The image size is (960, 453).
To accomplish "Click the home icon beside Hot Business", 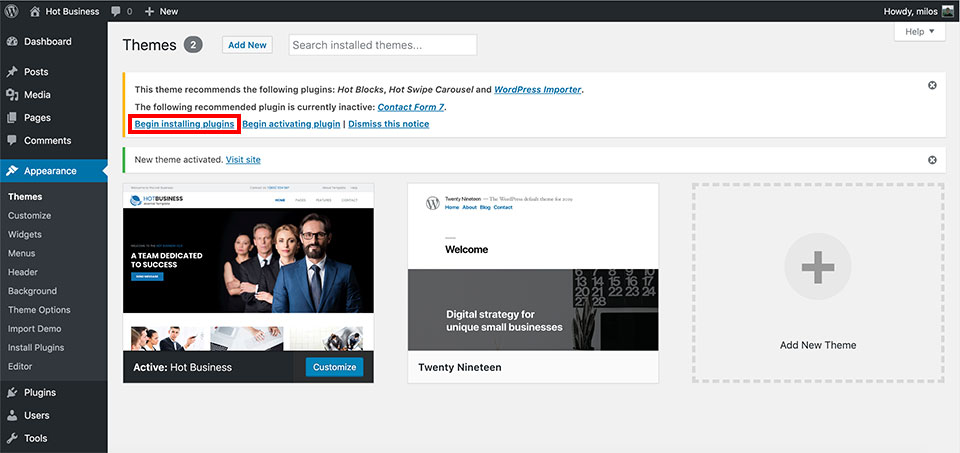I will pyautogui.click(x=35, y=11).
